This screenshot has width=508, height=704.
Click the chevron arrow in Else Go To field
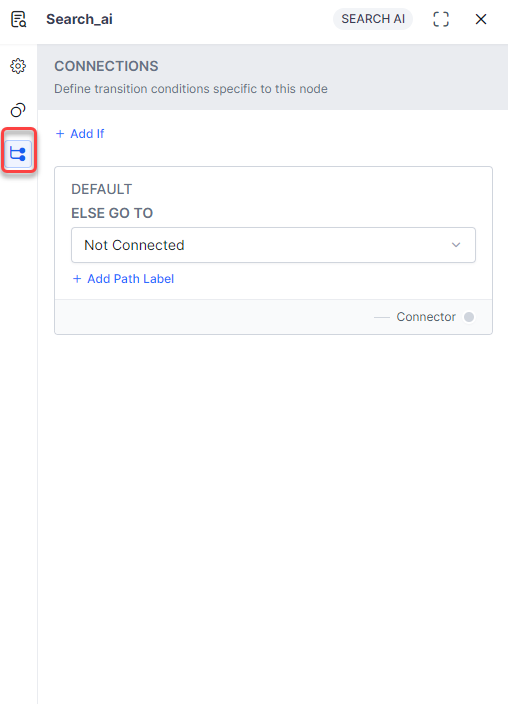pyautogui.click(x=456, y=245)
